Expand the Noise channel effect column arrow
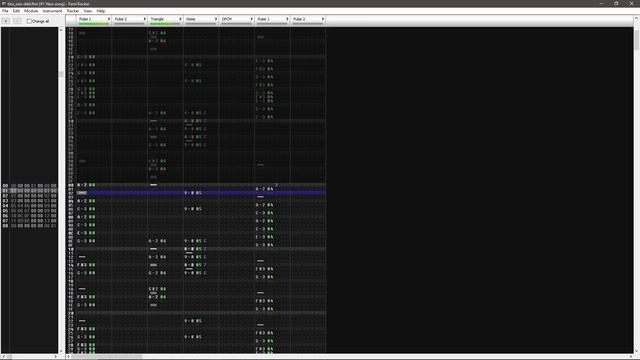This screenshot has height=360, width=640. tap(216, 19)
